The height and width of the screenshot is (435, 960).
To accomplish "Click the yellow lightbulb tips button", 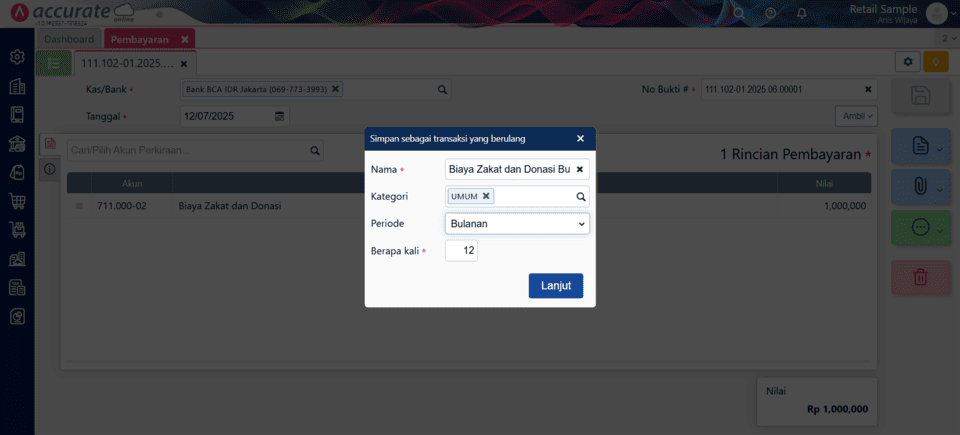I will [x=935, y=62].
